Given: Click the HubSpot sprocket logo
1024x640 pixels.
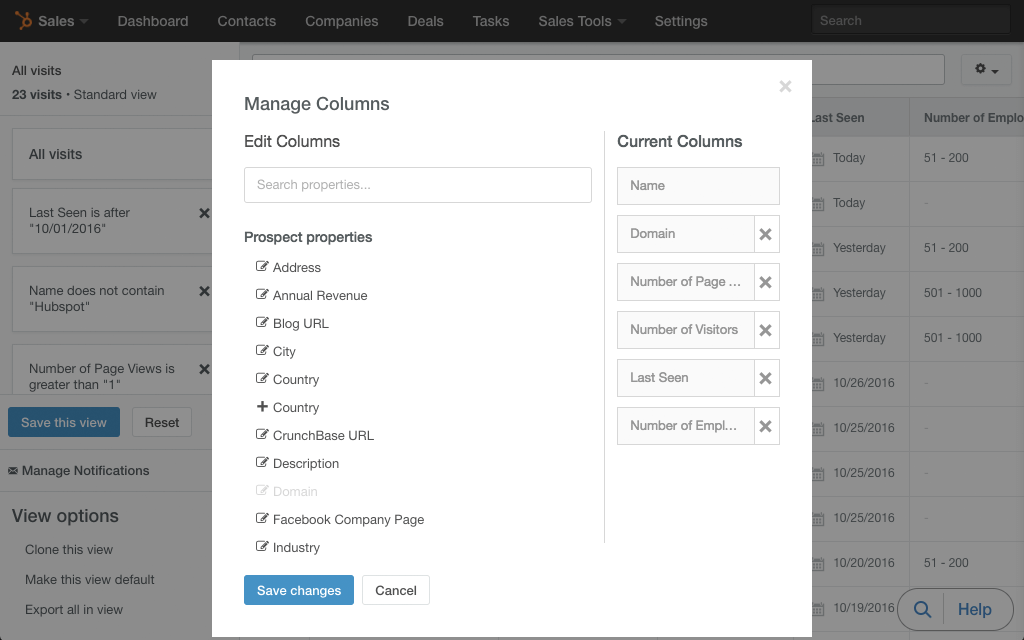Looking at the screenshot, I should (23, 20).
